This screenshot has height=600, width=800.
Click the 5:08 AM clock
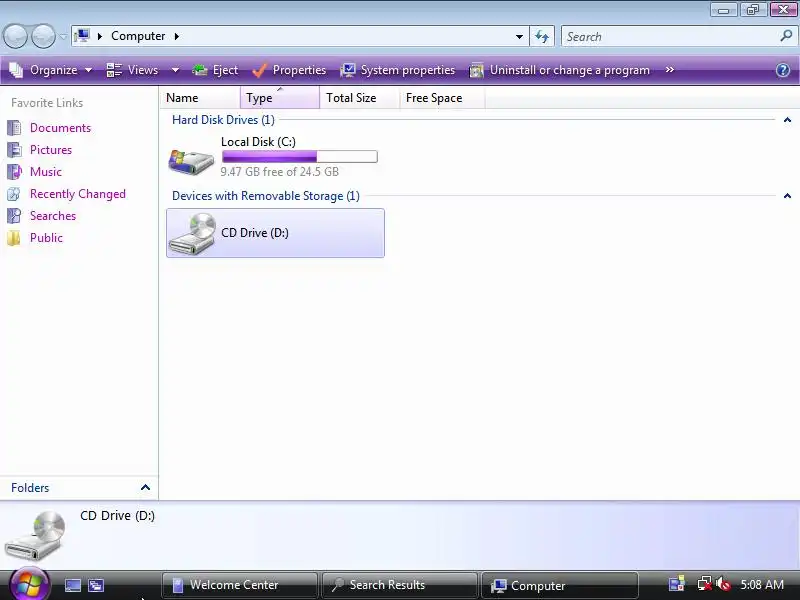coord(762,585)
